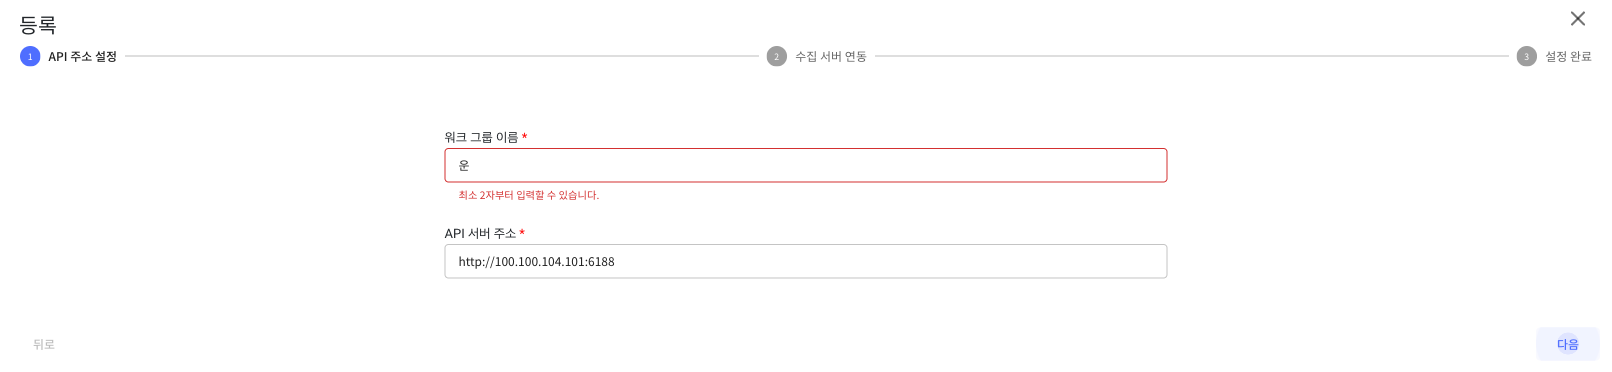1612x372 pixels.
Task: Click the red asterisk beside API 서버 주소
Action: pyautogui.click(x=522, y=233)
